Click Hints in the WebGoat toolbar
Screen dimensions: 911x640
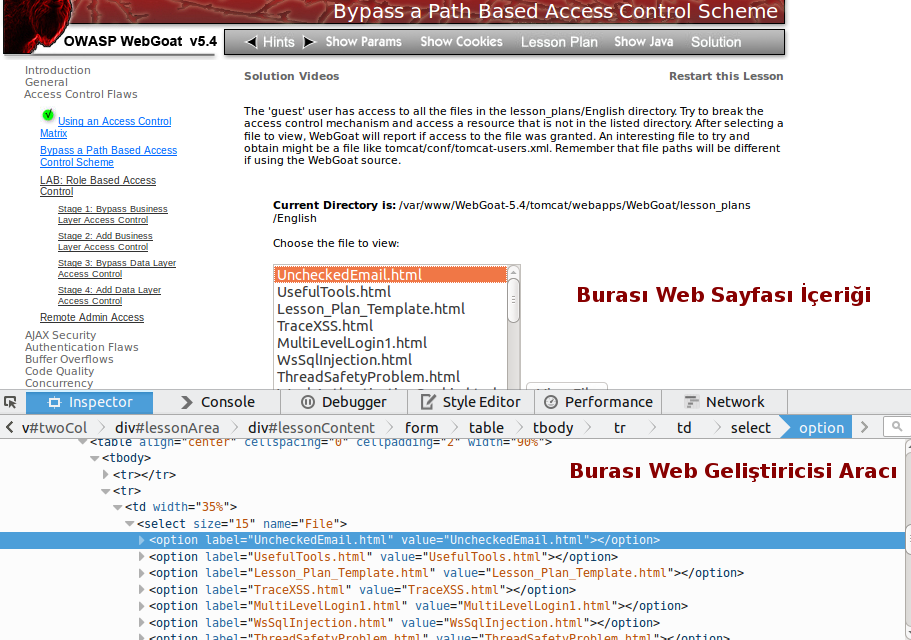(x=279, y=42)
